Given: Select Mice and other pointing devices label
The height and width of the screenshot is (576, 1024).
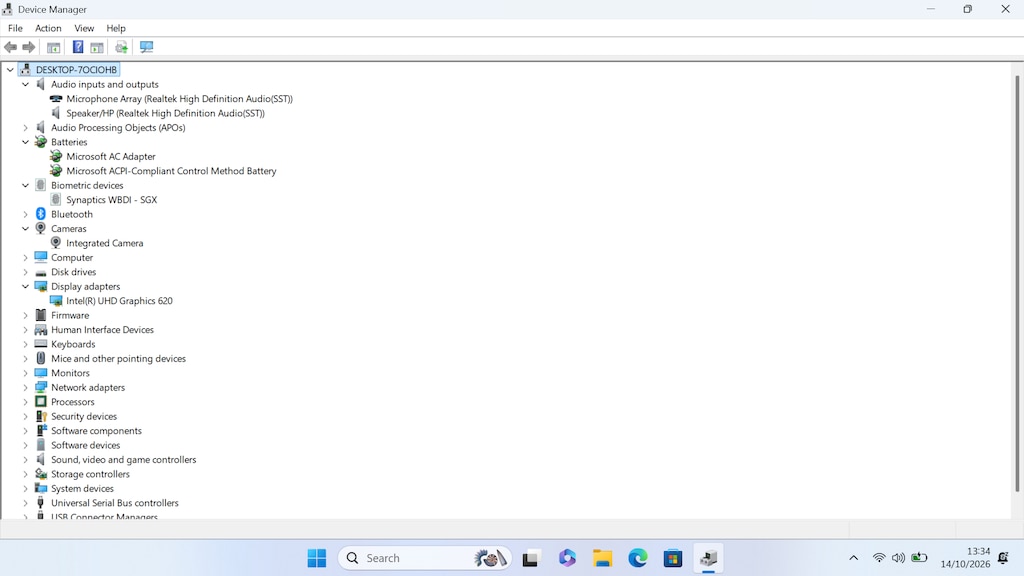Looking at the screenshot, I should click(x=118, y=359).
